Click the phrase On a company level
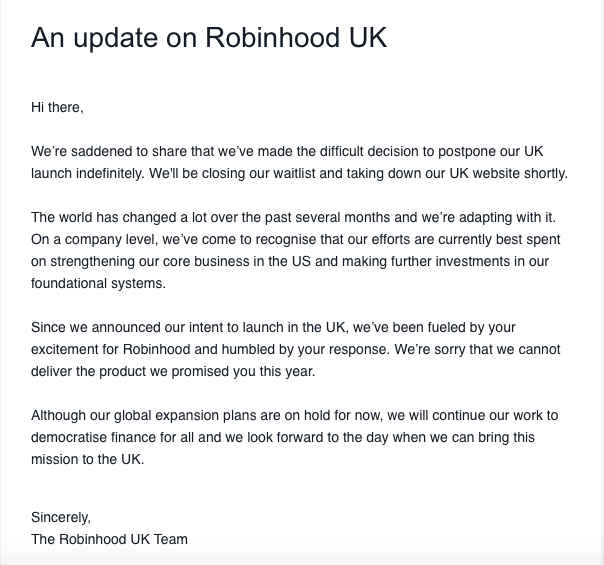The width and height of the screenshot is (604, 565). [94, 239]
